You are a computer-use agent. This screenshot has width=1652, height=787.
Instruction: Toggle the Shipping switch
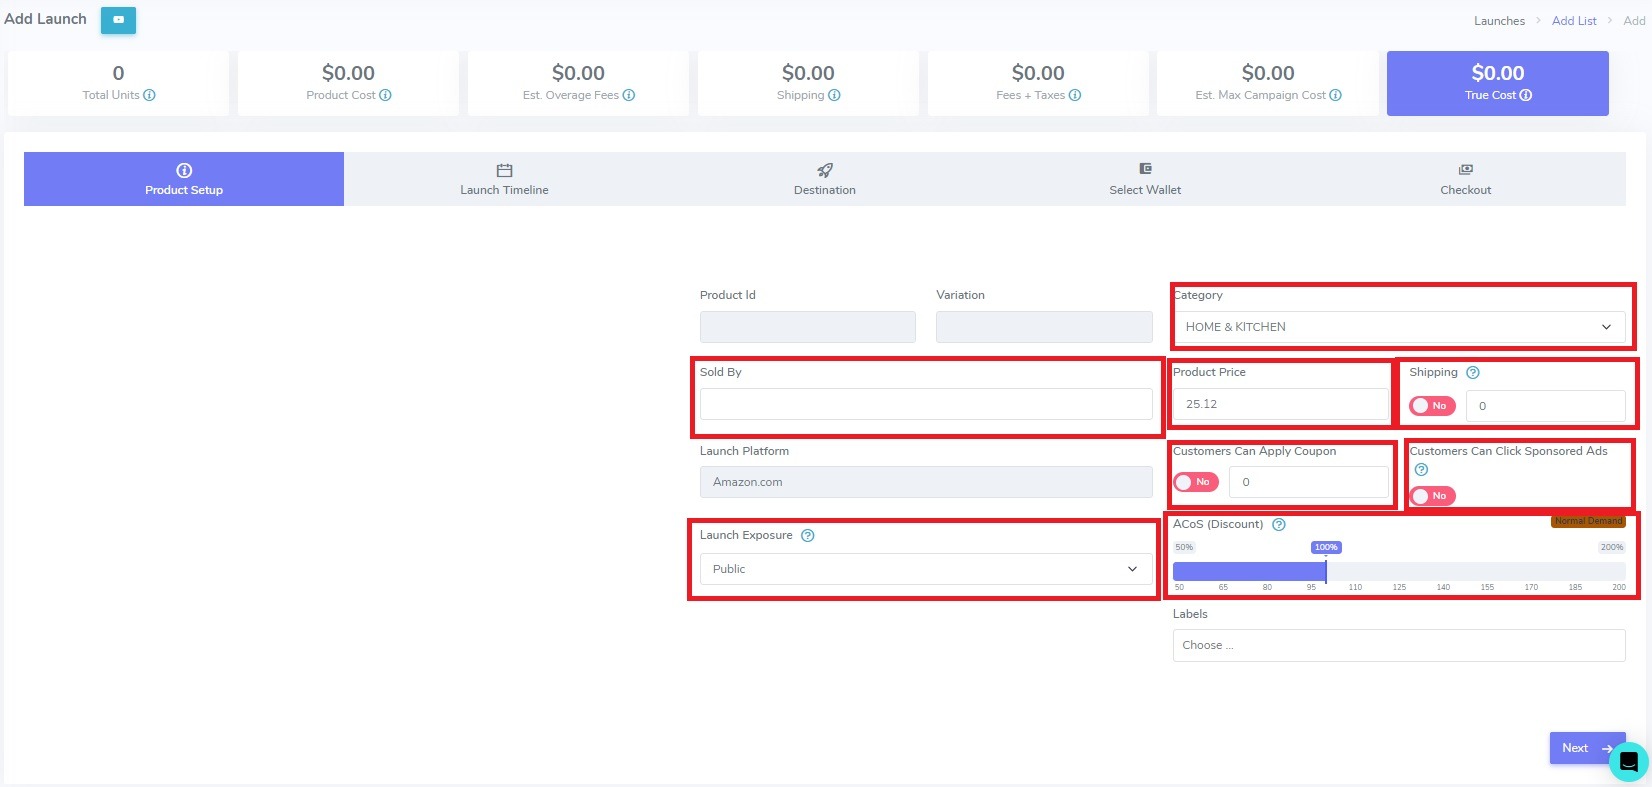1431,406
